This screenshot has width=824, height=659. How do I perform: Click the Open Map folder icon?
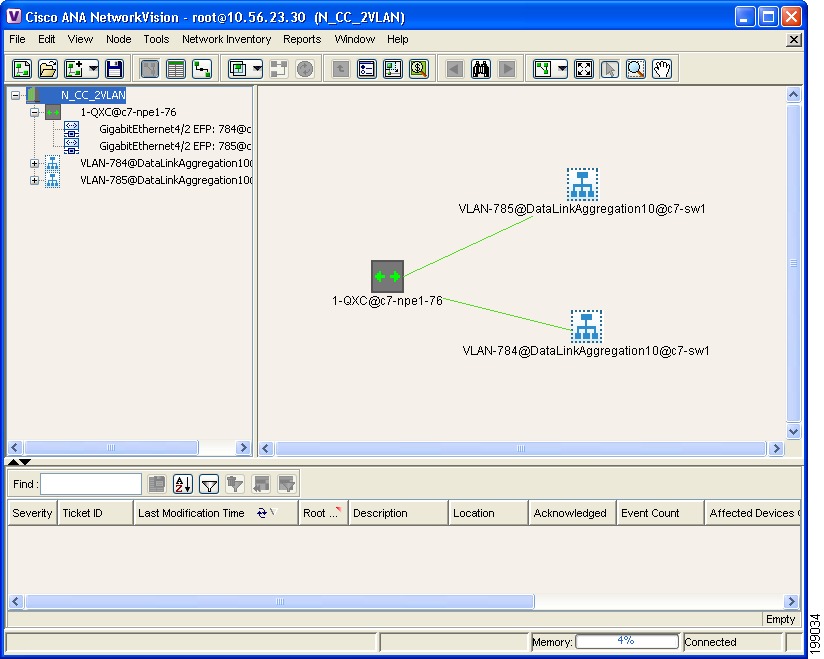tap(48, 69)
